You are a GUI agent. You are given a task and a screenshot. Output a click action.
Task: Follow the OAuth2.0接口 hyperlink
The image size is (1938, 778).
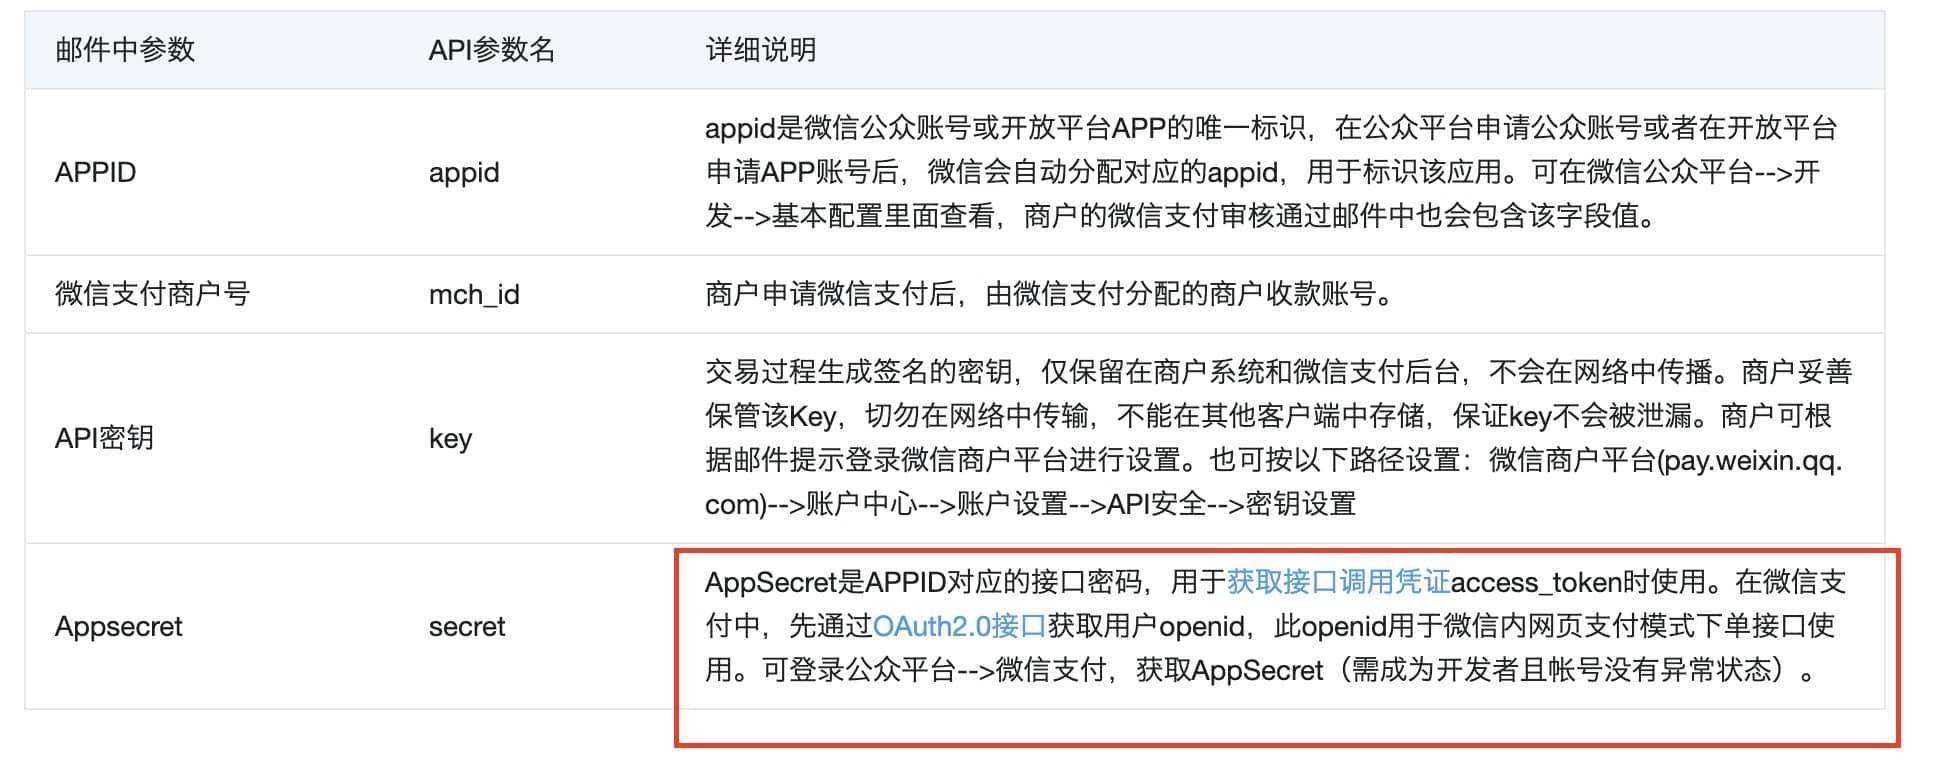pyautogui.click(x=958, y=626)
